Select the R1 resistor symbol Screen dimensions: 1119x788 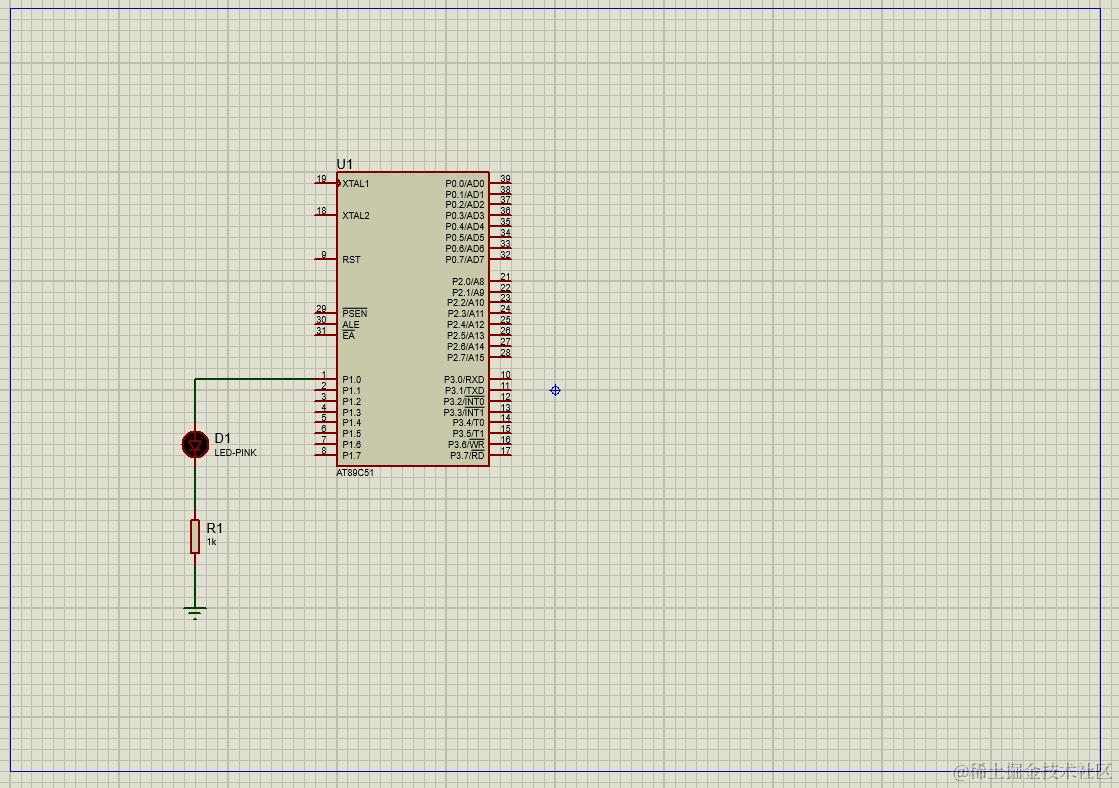(195, 536)
